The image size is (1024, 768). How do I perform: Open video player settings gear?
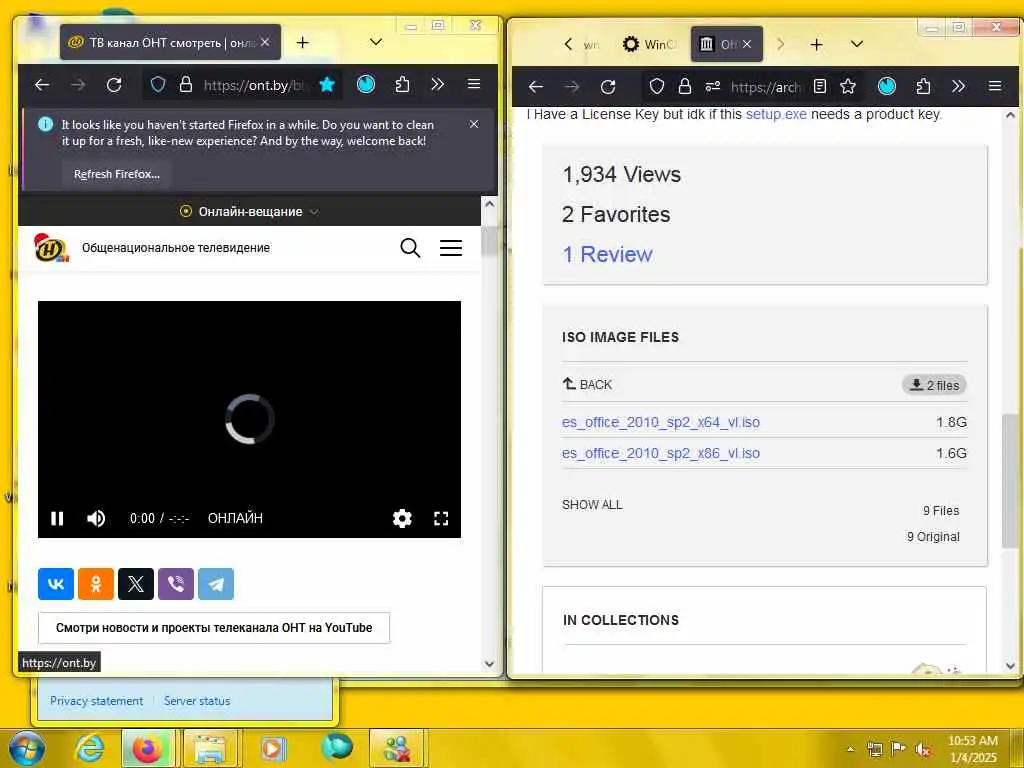tap(402, 519)
